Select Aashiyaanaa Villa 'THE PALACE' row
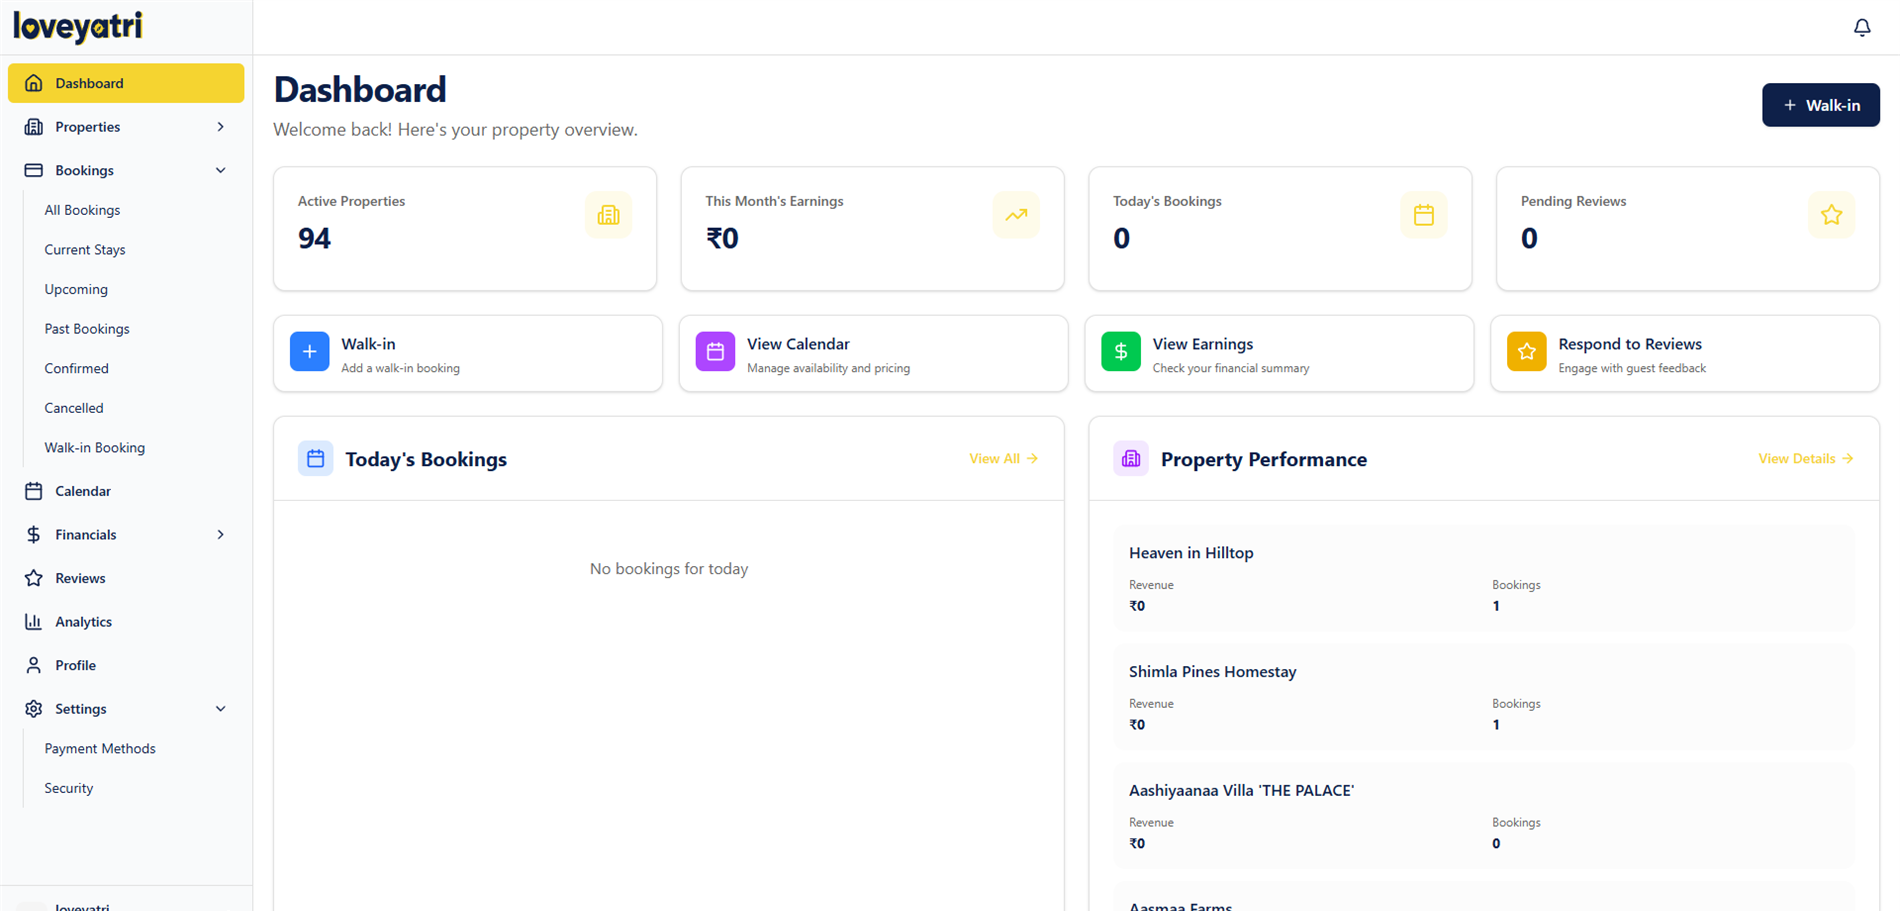 click(1484, 816)
